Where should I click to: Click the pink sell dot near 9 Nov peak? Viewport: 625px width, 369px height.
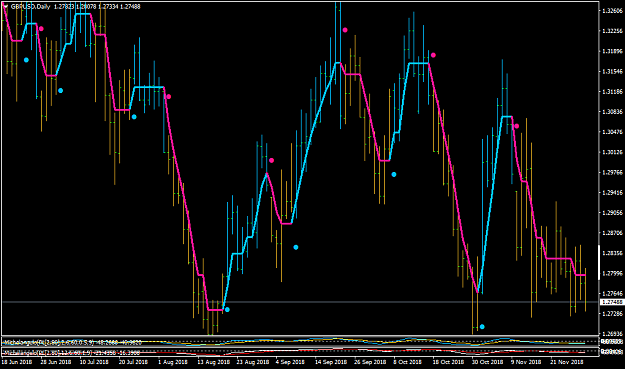(x=517, y=126)
